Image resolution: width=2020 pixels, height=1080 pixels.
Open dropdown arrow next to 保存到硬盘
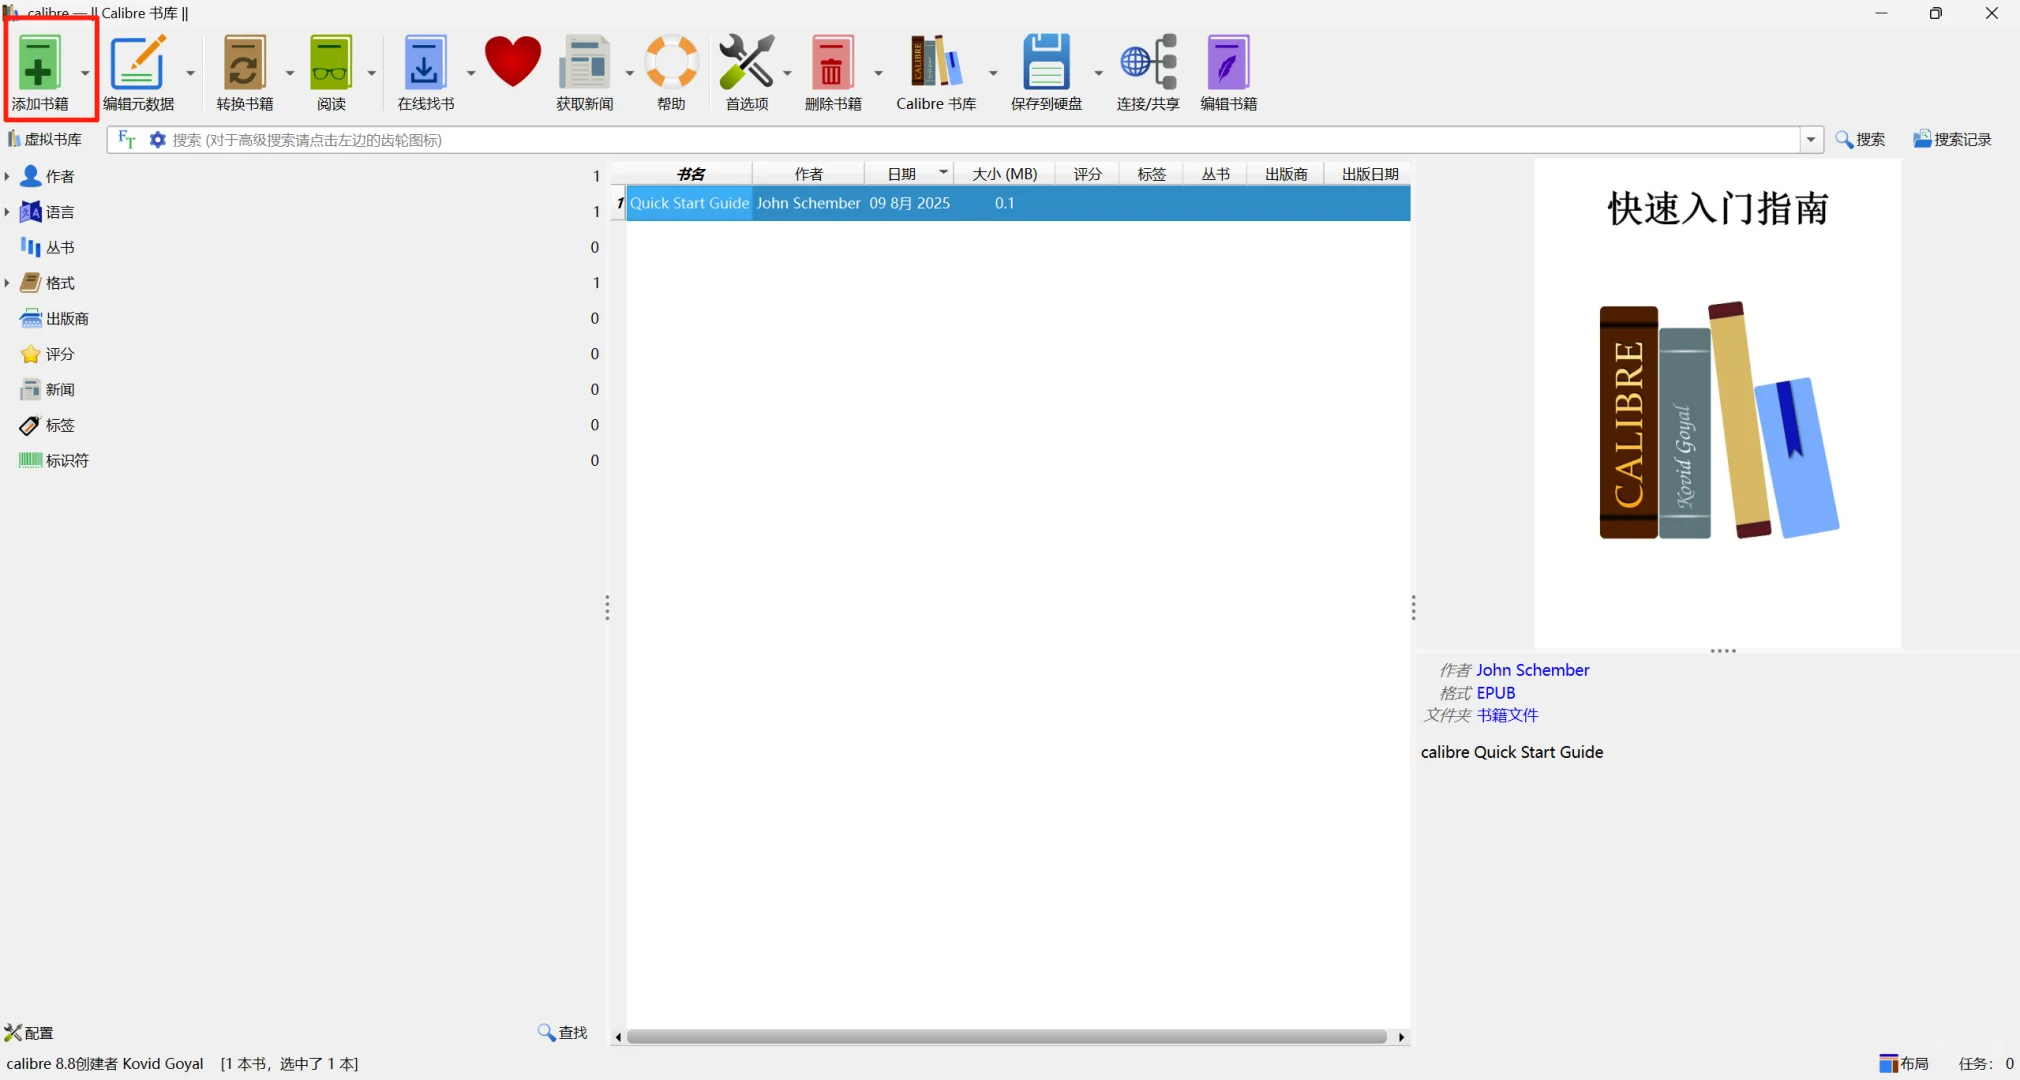tap(1098, 73)
